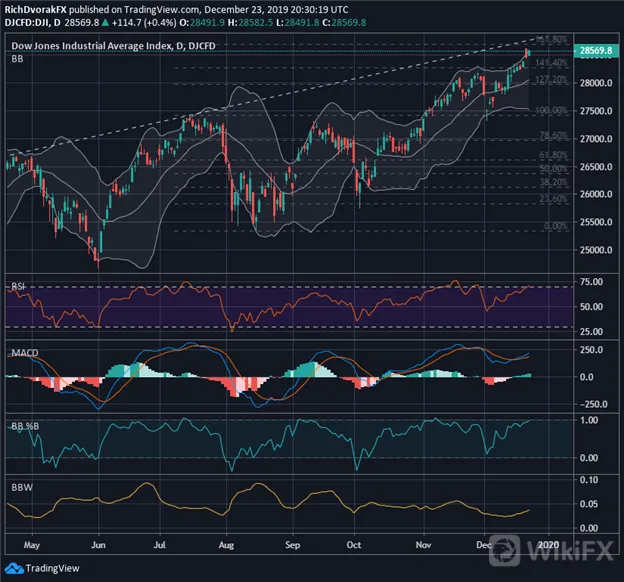Click the RSI 75.00 axis value
Viewport: 624px width, 582px height.
pos(591,282)
